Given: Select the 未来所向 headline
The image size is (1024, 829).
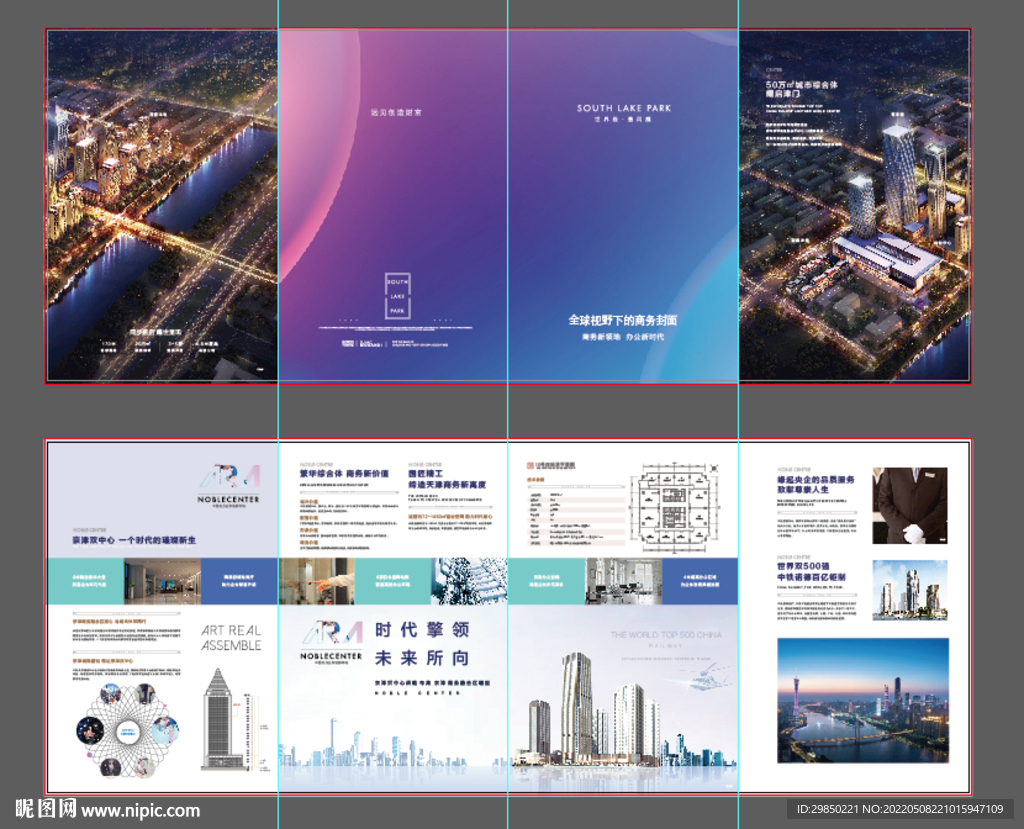Looking at the screenshot, I should pyautogui.click(x=422, y=658).
